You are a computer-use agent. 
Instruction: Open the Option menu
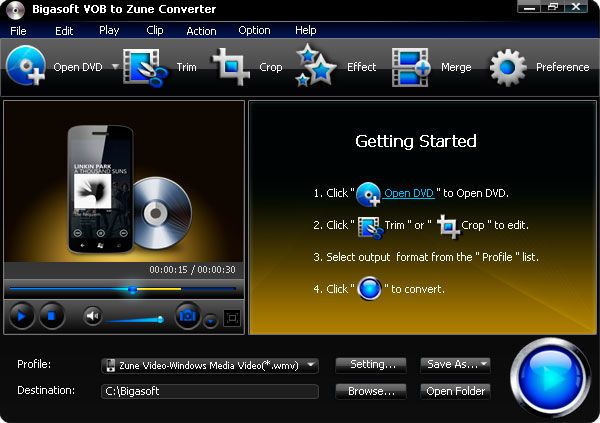[x=254, y=31]
